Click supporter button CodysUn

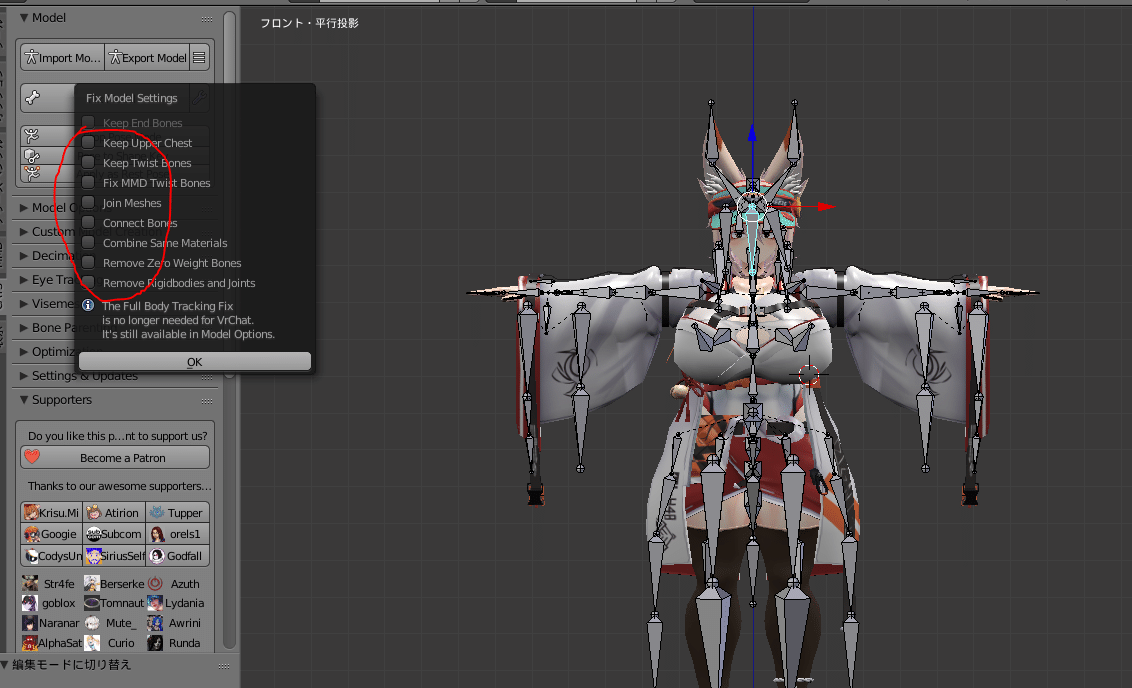[x=52, y=556]
